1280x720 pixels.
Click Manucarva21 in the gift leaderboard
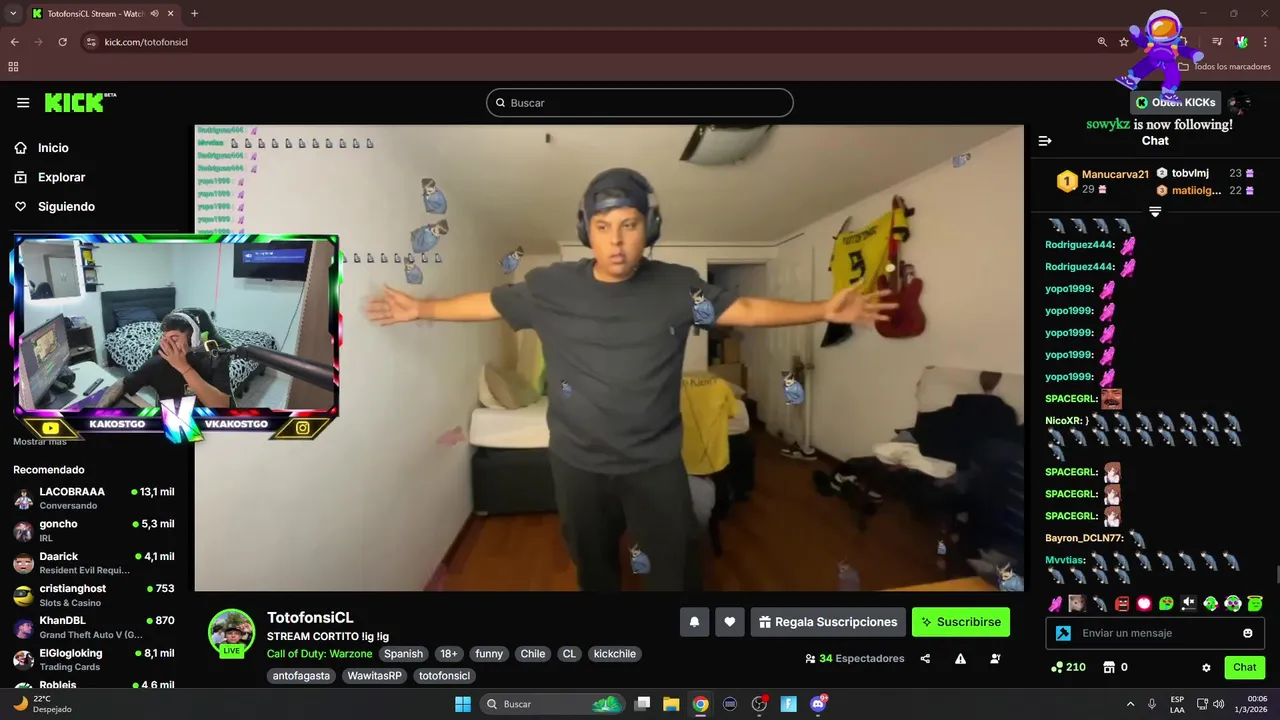tap(1115, 174)
